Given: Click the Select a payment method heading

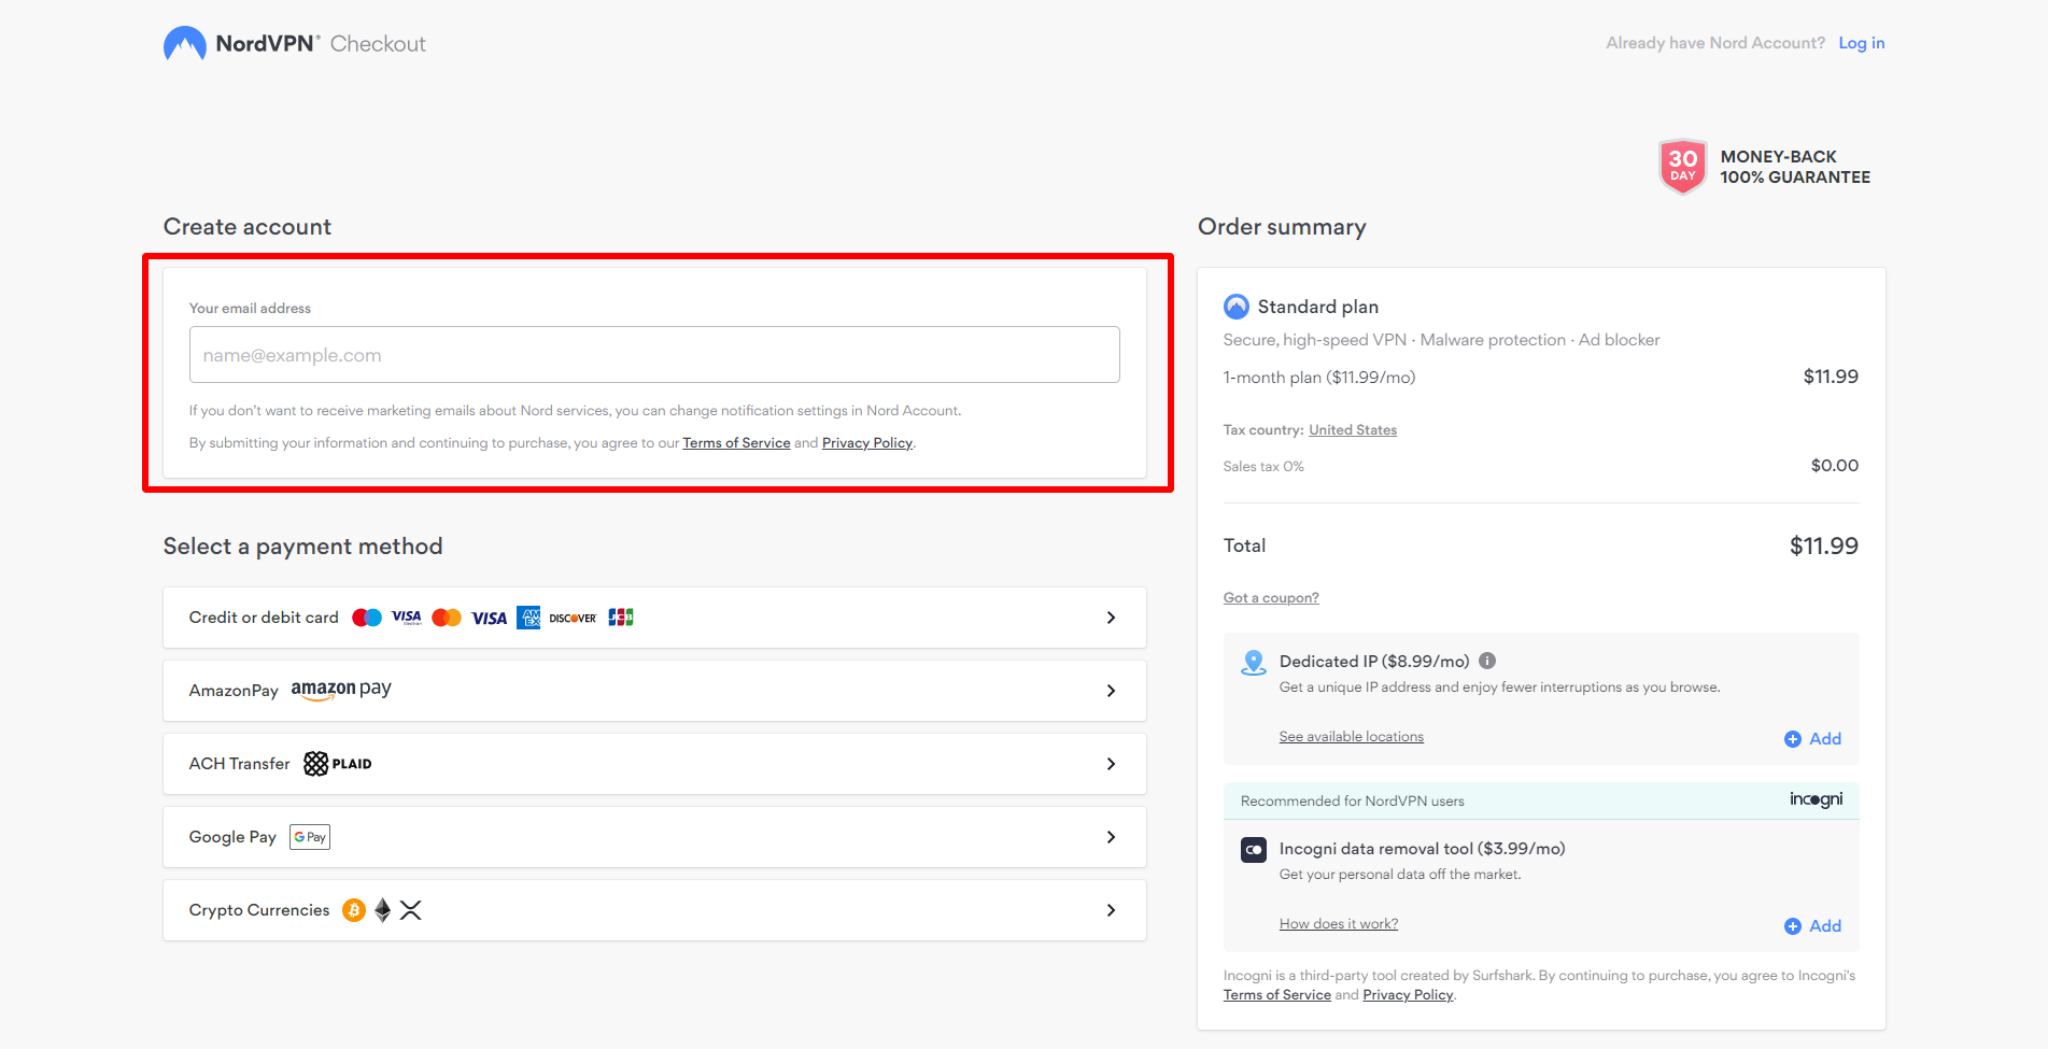Looking at the screenshot, I should coord(303,546).
